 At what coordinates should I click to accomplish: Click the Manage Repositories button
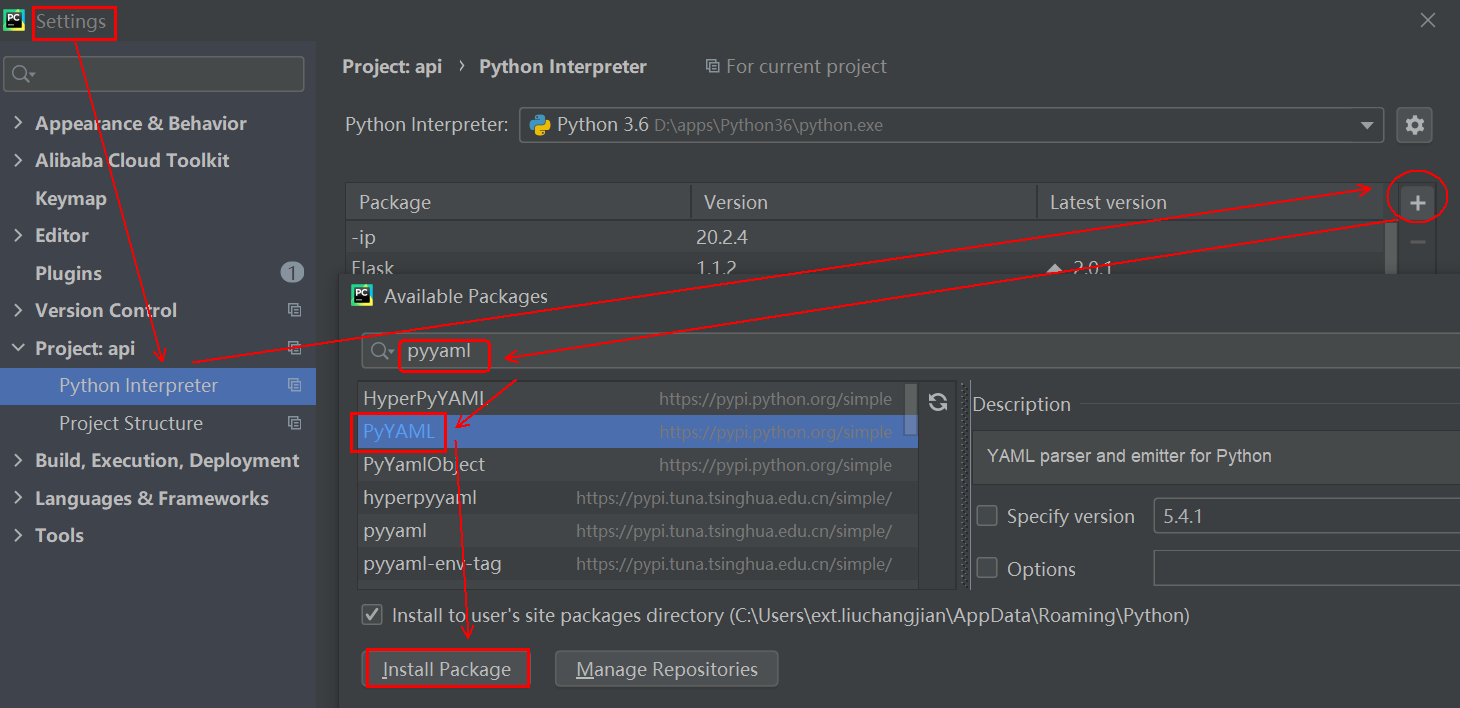[666, 669]
